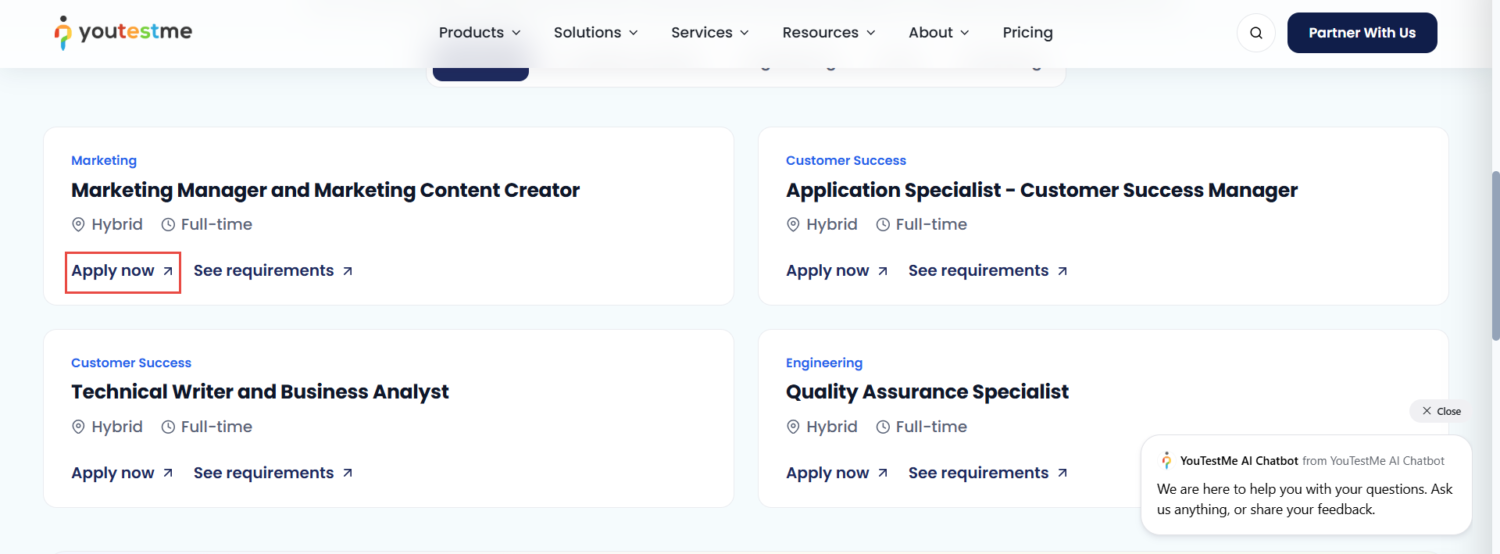1500x554 pixels.
Task: Click the location pin icon on Application Specialist card
Action: (x=794, y=225)
